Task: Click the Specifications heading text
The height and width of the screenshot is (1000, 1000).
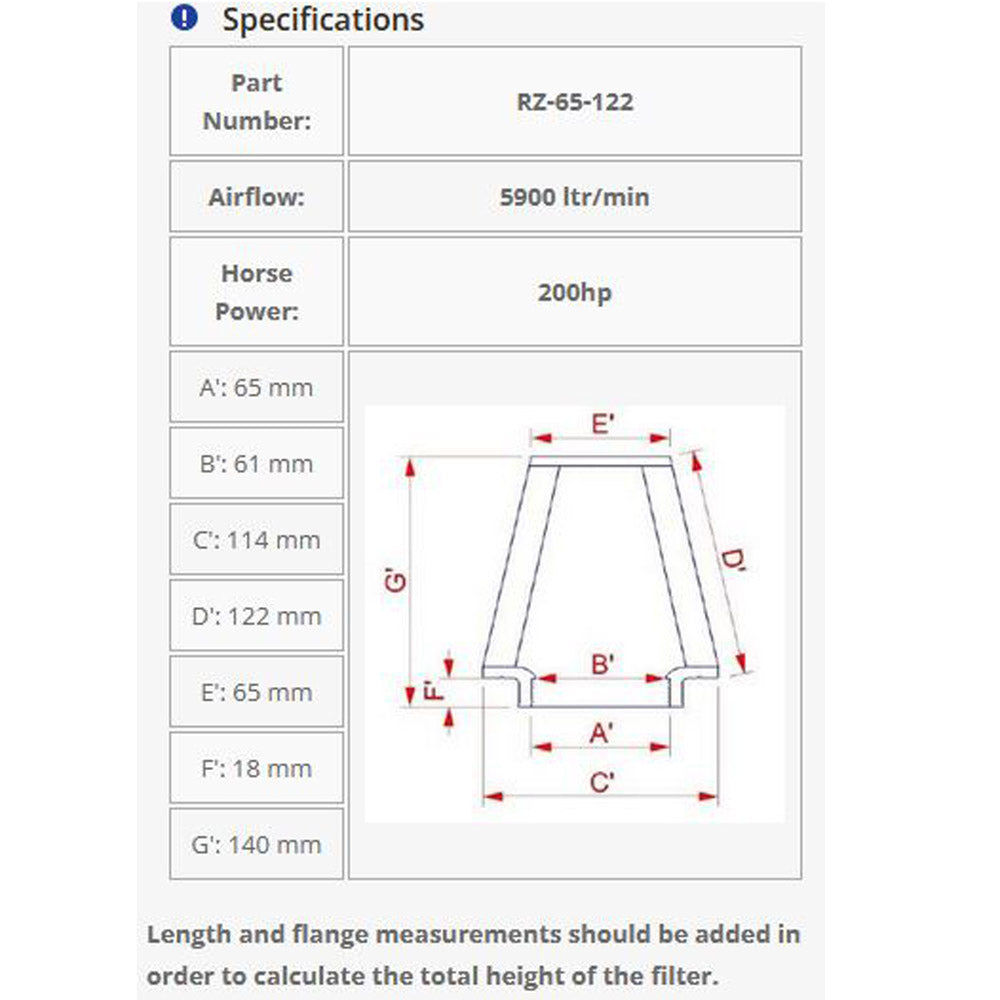Action: [323, 19]
